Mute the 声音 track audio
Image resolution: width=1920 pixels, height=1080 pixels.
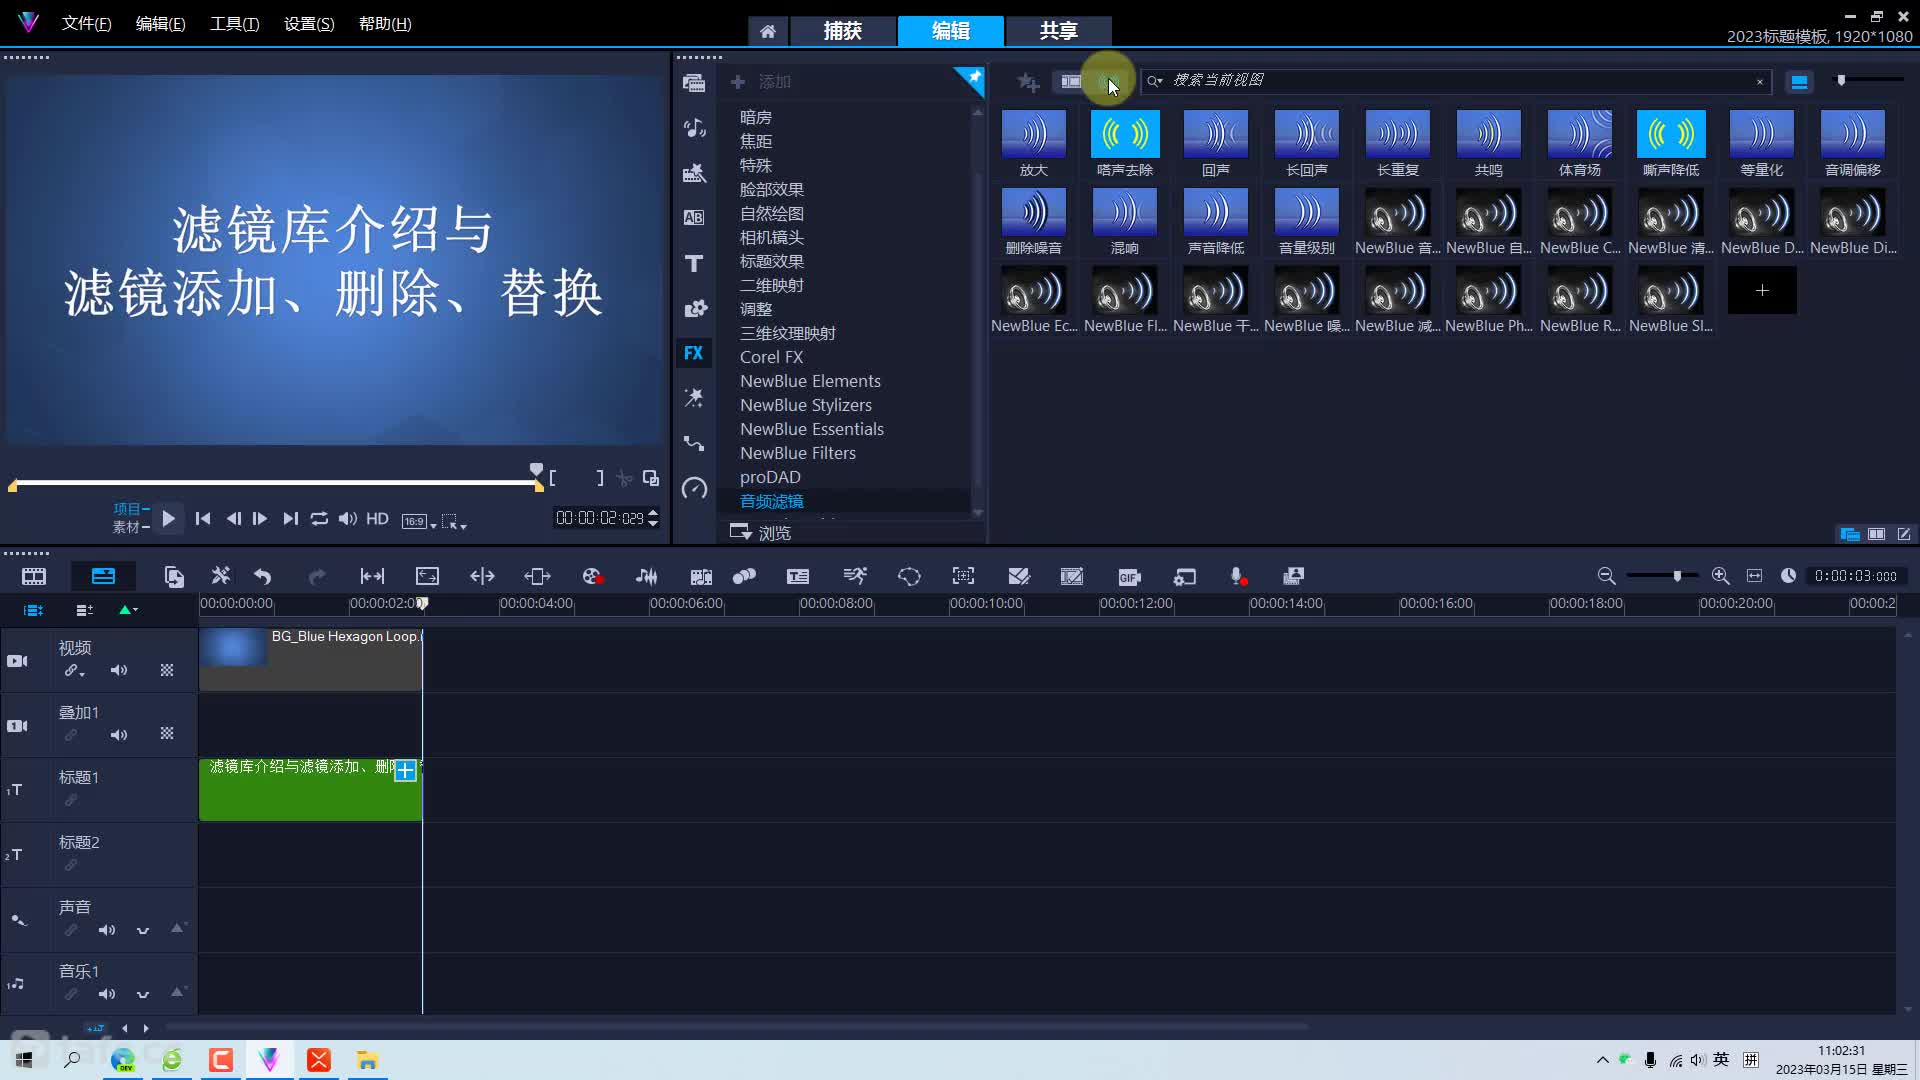107,931
